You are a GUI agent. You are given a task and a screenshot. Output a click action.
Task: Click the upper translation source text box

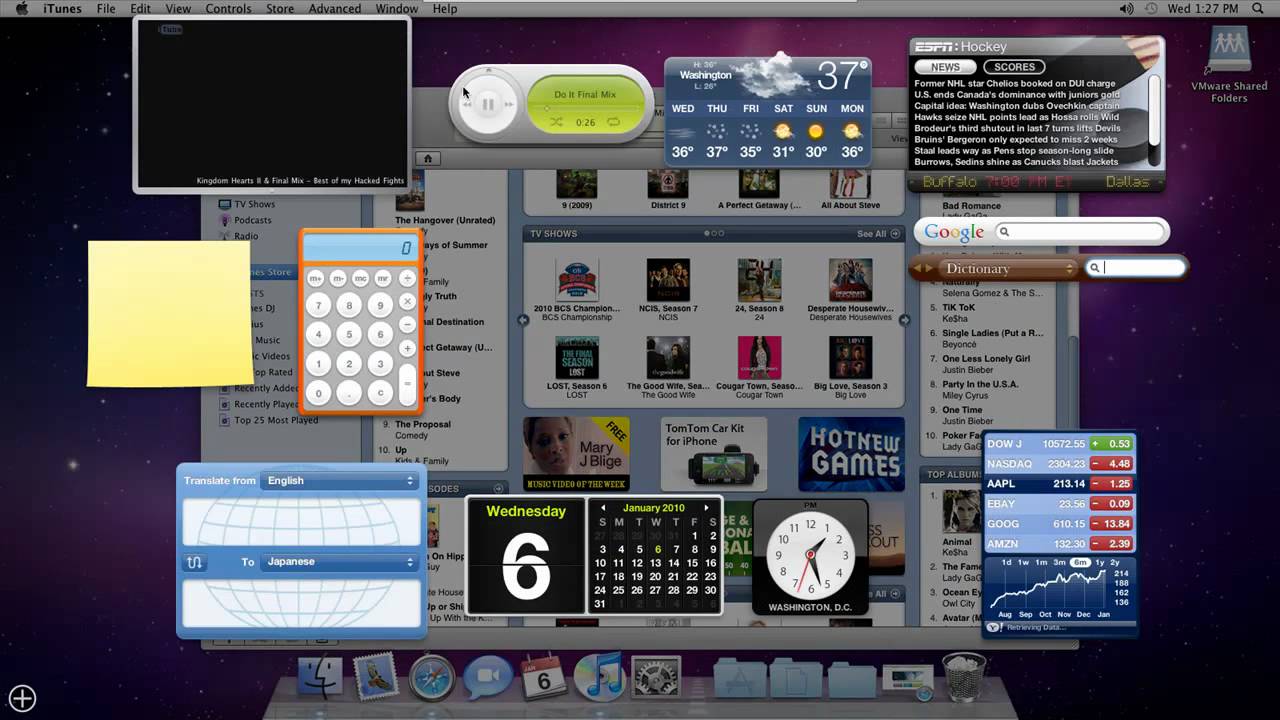point(301,521)
